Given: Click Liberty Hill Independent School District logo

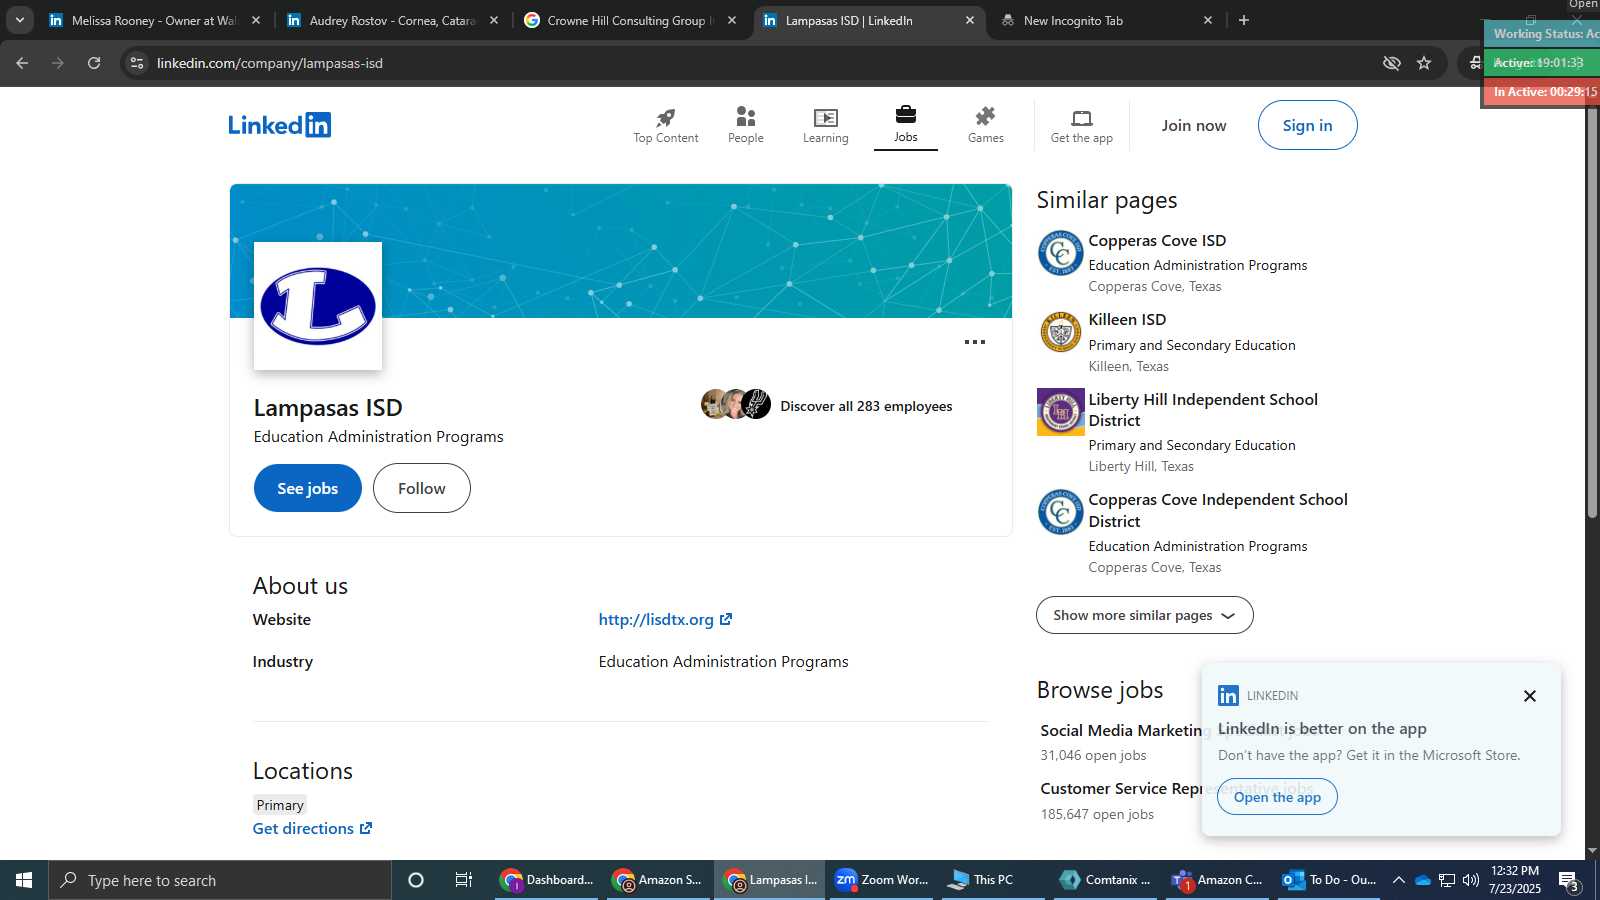Looking at the screenshot, I should [x=1060, y=412].
